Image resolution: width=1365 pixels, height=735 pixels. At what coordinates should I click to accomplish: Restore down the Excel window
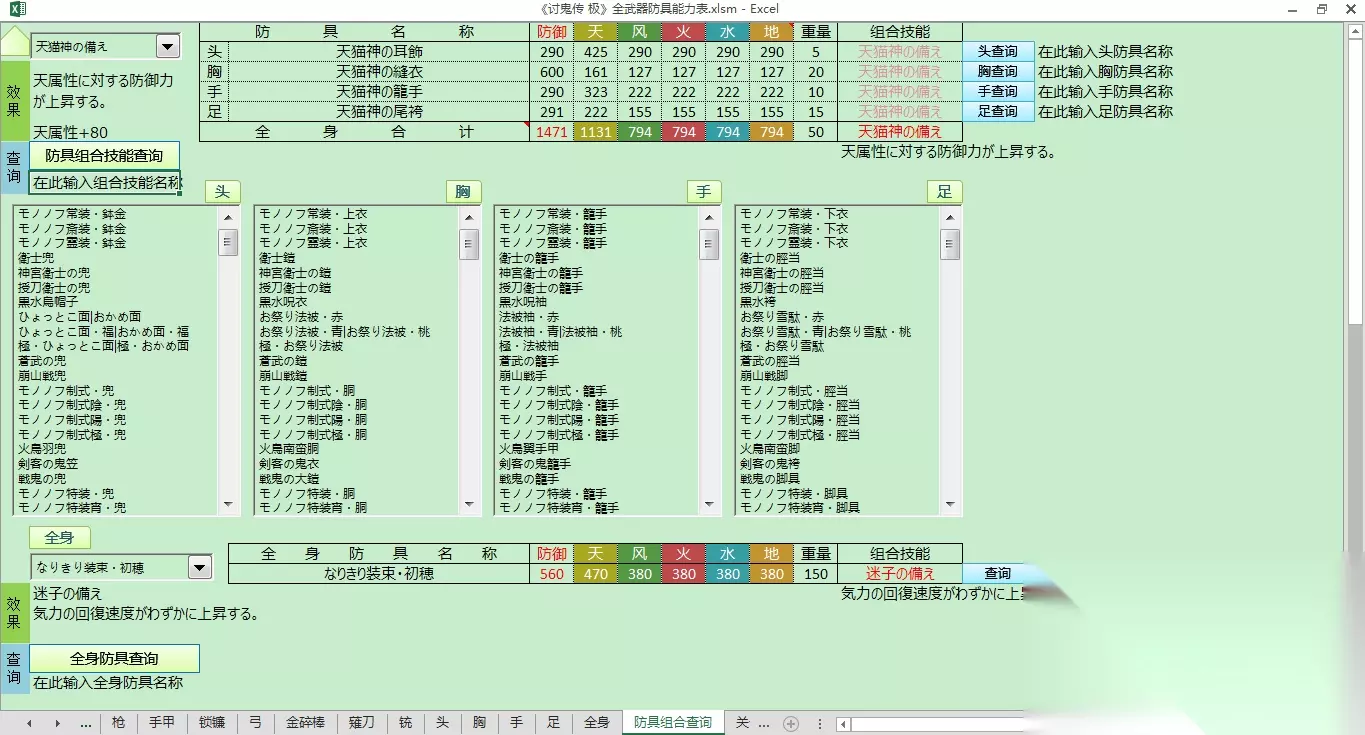(x=1322, y=9)
